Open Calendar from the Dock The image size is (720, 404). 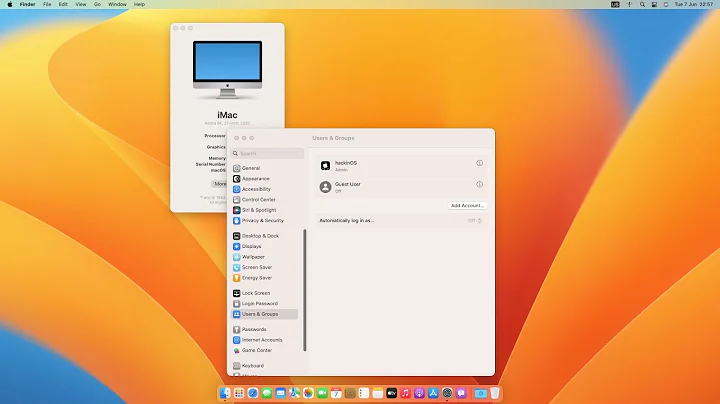336,393
